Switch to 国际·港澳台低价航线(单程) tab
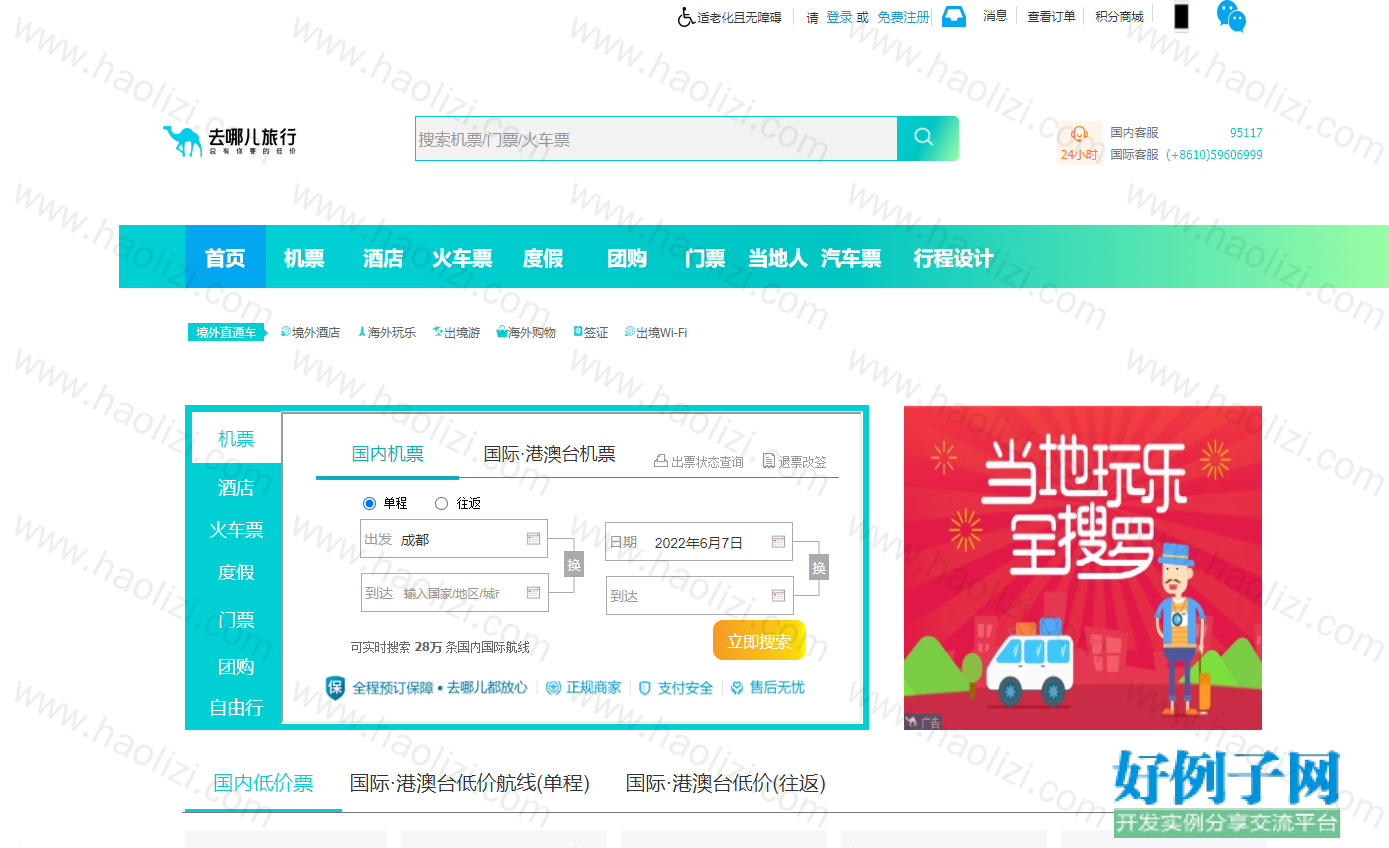The height and width of the screenshot is (848, 1389). pos(470,783)
